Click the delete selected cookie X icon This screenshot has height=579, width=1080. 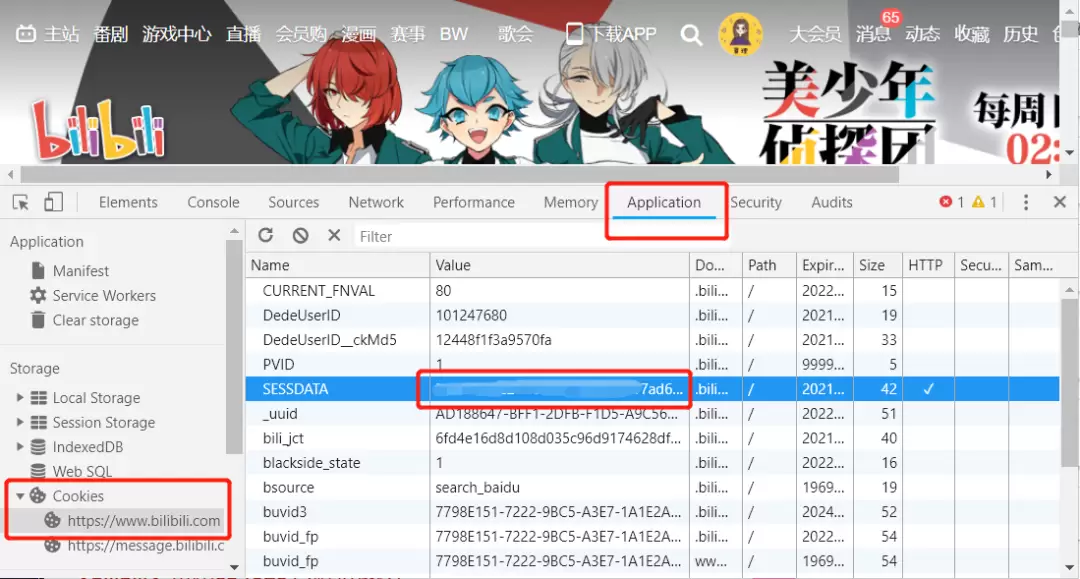coord(334,235)
